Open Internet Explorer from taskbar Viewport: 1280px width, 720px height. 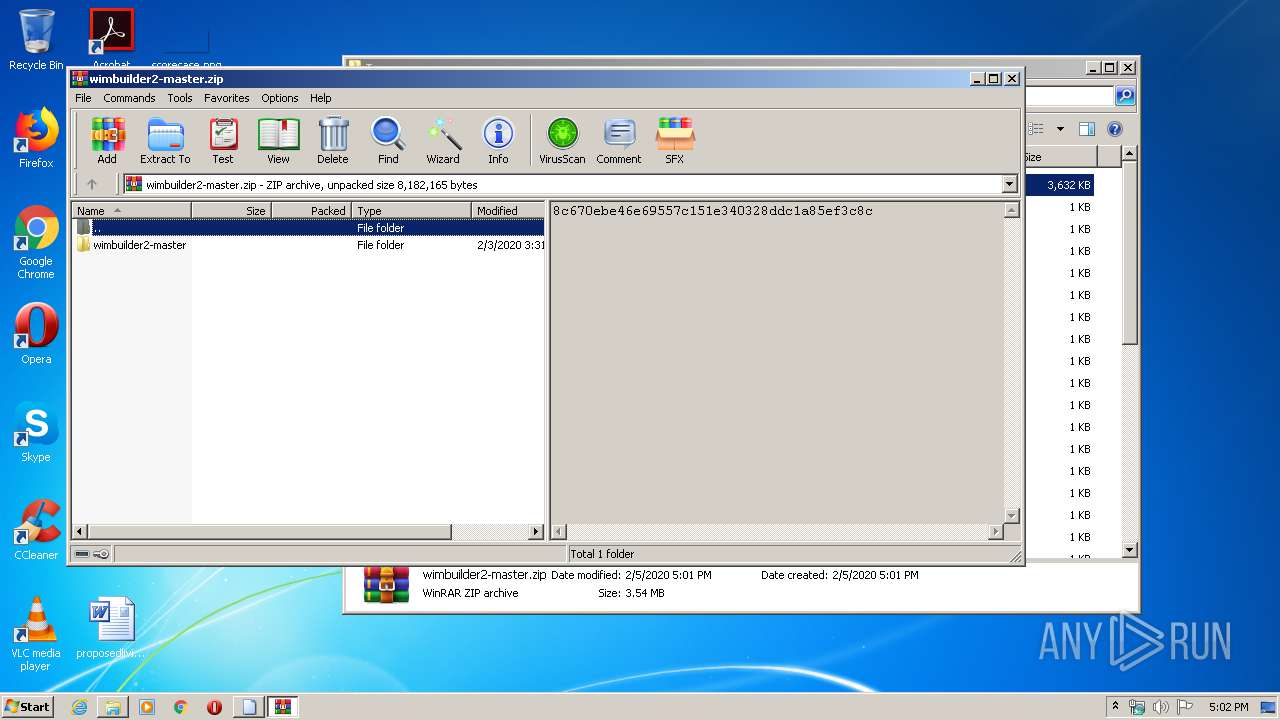point(79,707)
